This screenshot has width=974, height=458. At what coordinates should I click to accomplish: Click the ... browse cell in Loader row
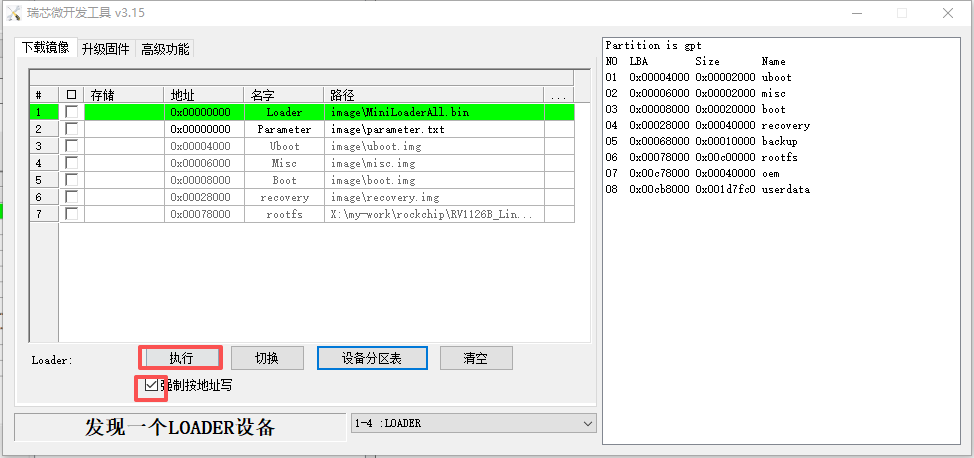[x=558, y=112]
